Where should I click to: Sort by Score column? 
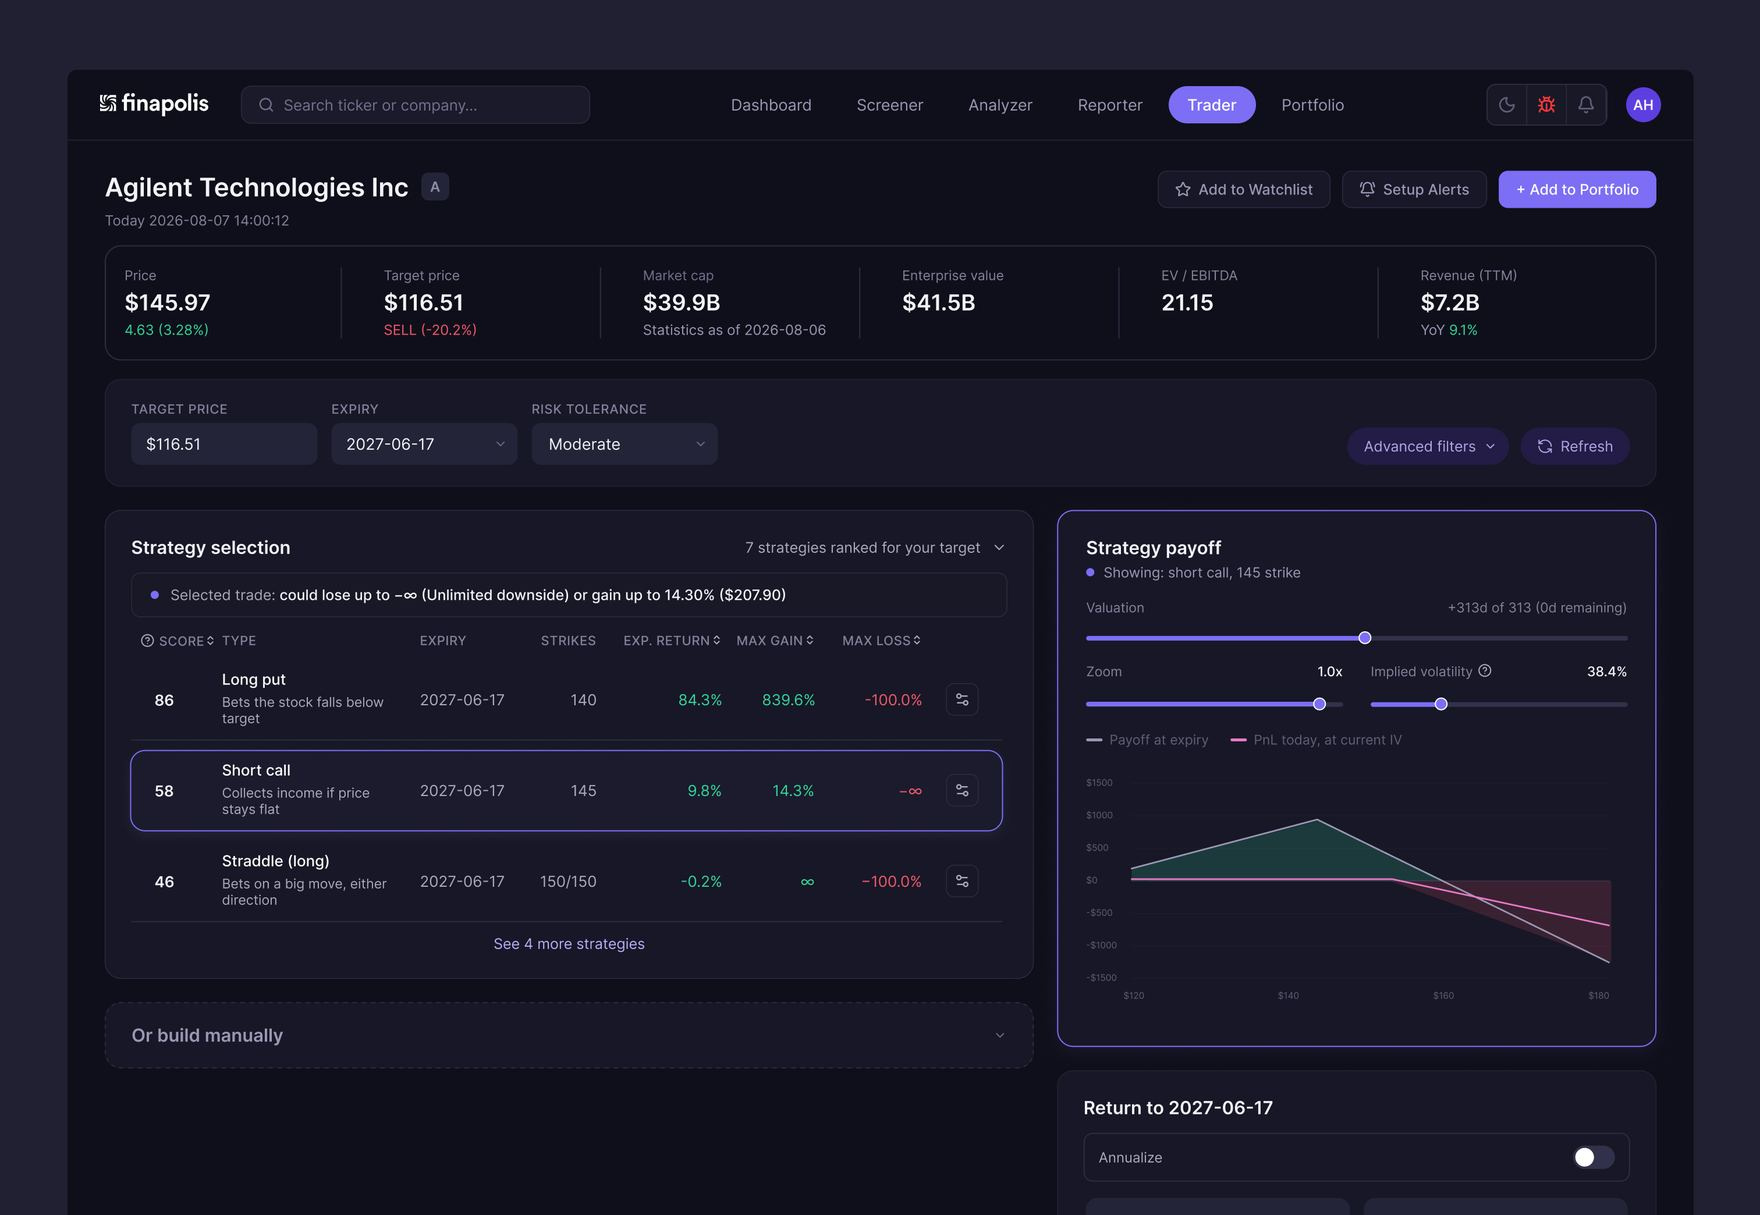[x=186, y=641]
